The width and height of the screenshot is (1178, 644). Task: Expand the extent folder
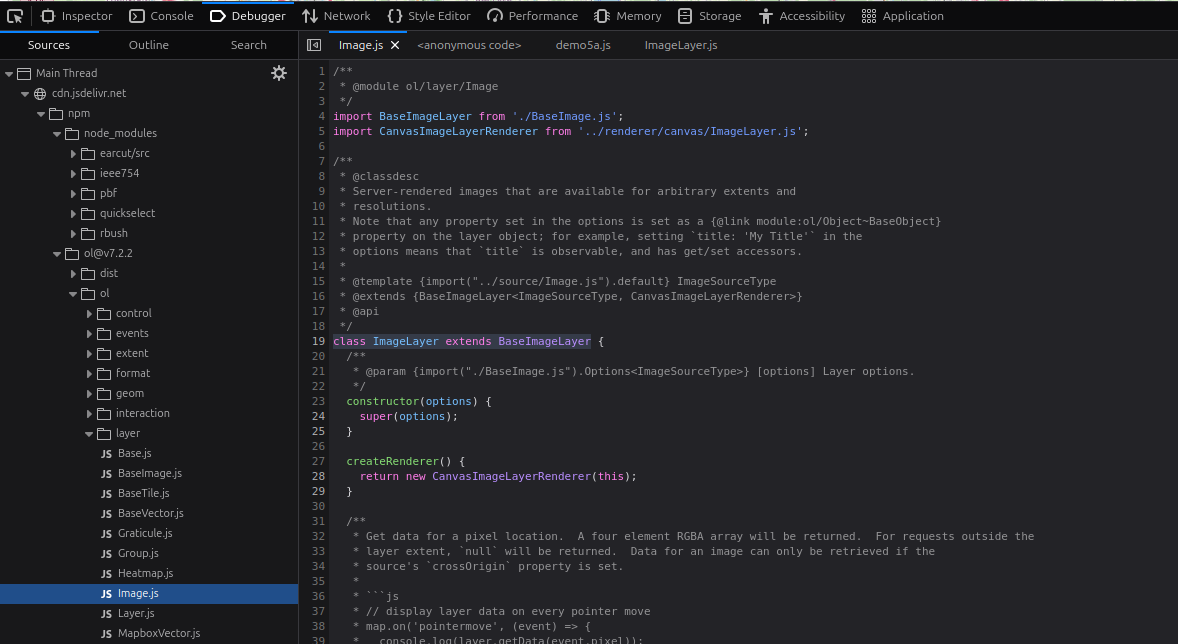(x=89, y=354)
